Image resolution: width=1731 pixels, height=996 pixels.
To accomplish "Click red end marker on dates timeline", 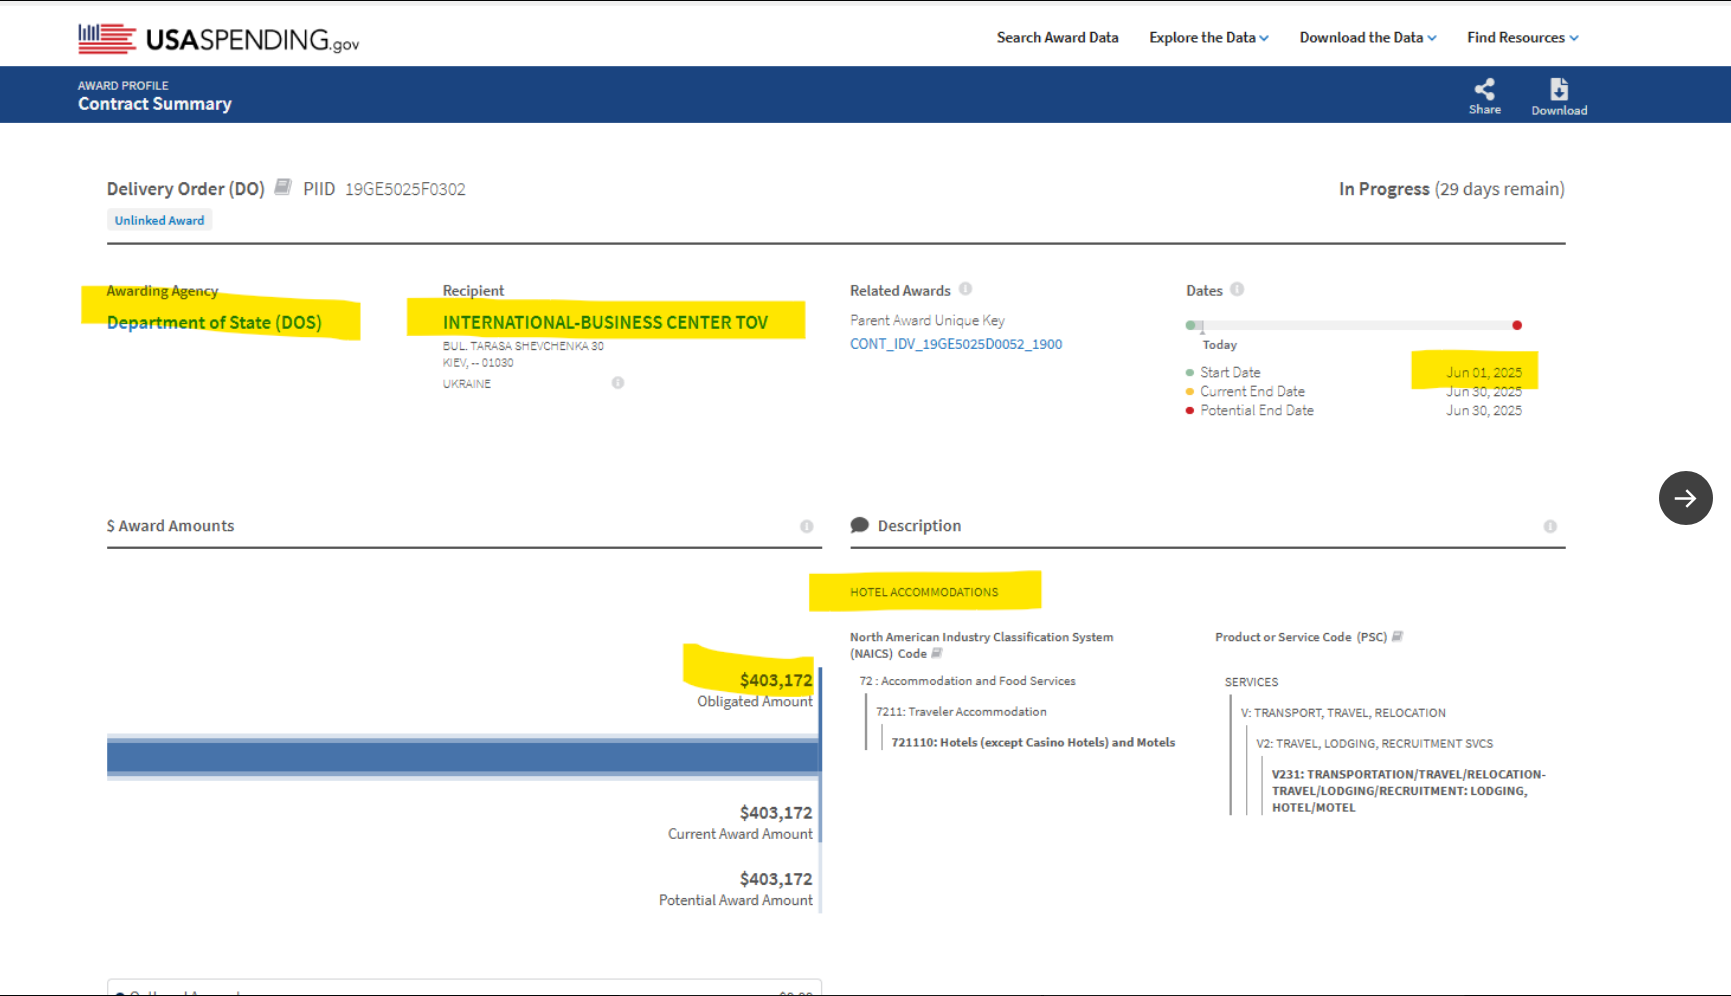I will [1517, 325].
